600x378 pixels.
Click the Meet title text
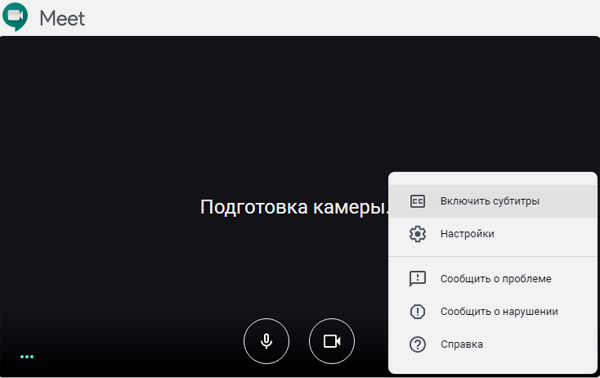click(62, 18)
